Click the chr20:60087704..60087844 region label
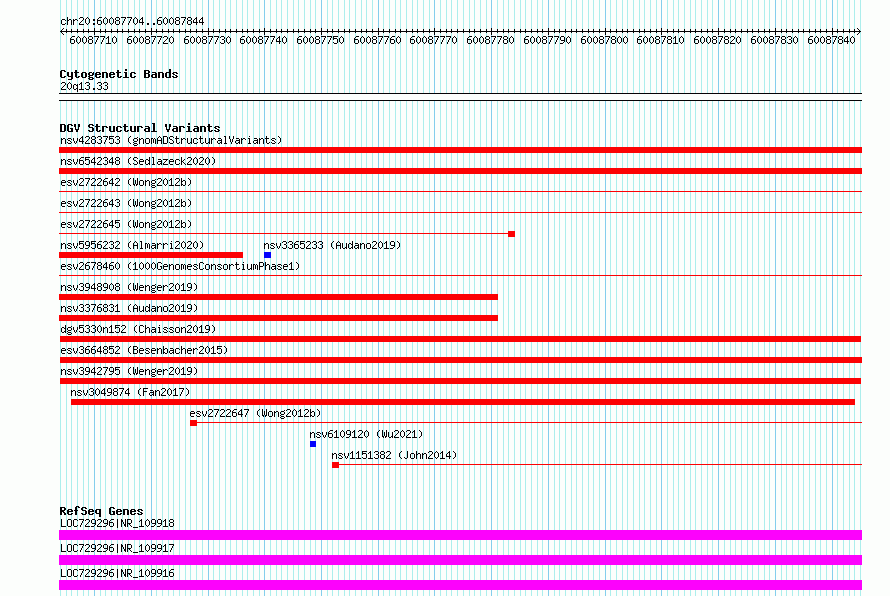The image size is (890, 596). [x=132, y=21]
